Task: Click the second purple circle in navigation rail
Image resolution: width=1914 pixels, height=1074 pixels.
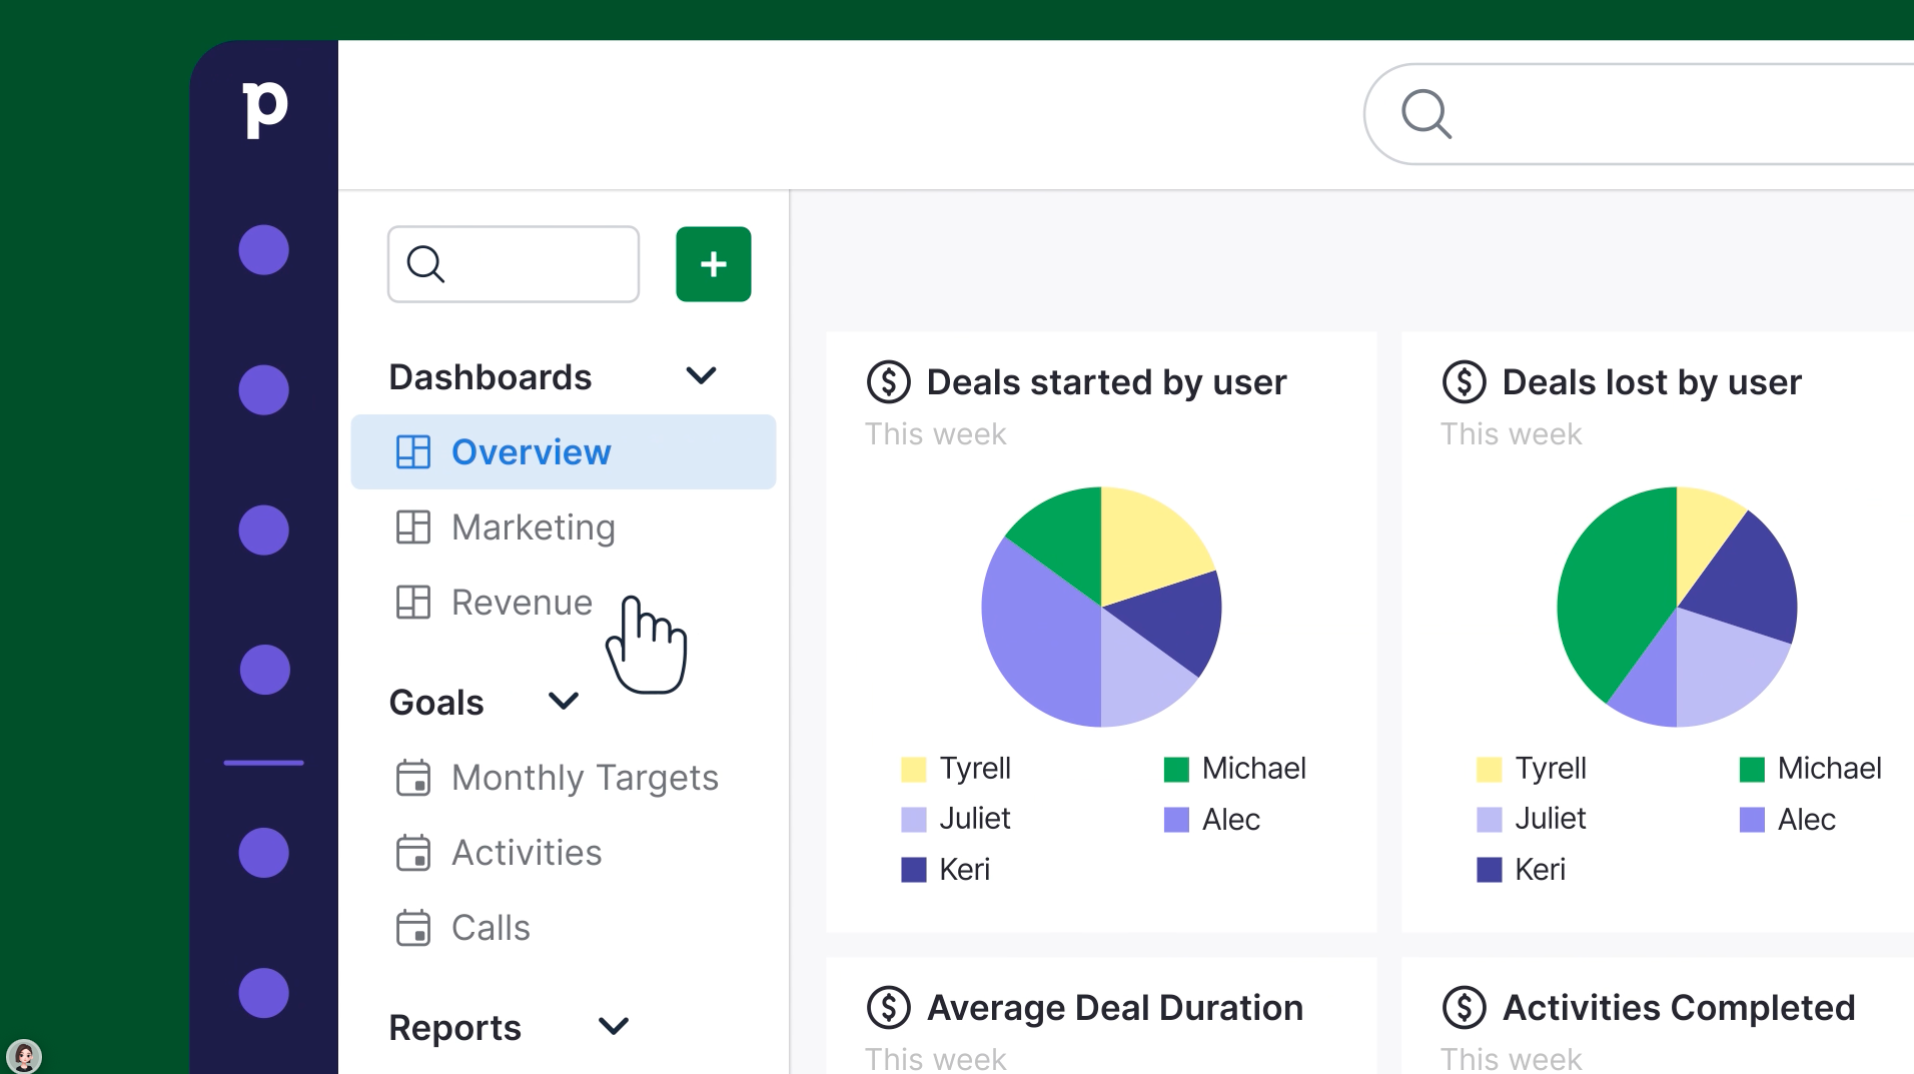Action: click(x=264, y=390)
